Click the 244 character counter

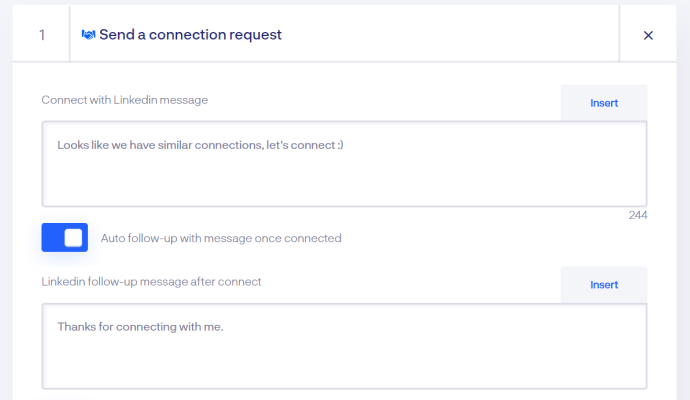tap(638, 215)
